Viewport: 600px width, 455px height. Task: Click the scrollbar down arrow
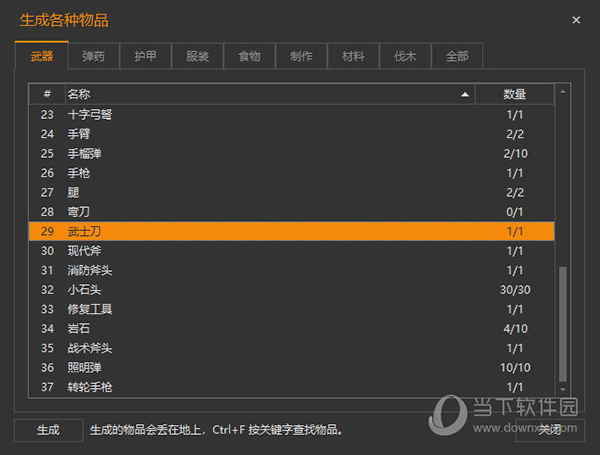(562, 390)
